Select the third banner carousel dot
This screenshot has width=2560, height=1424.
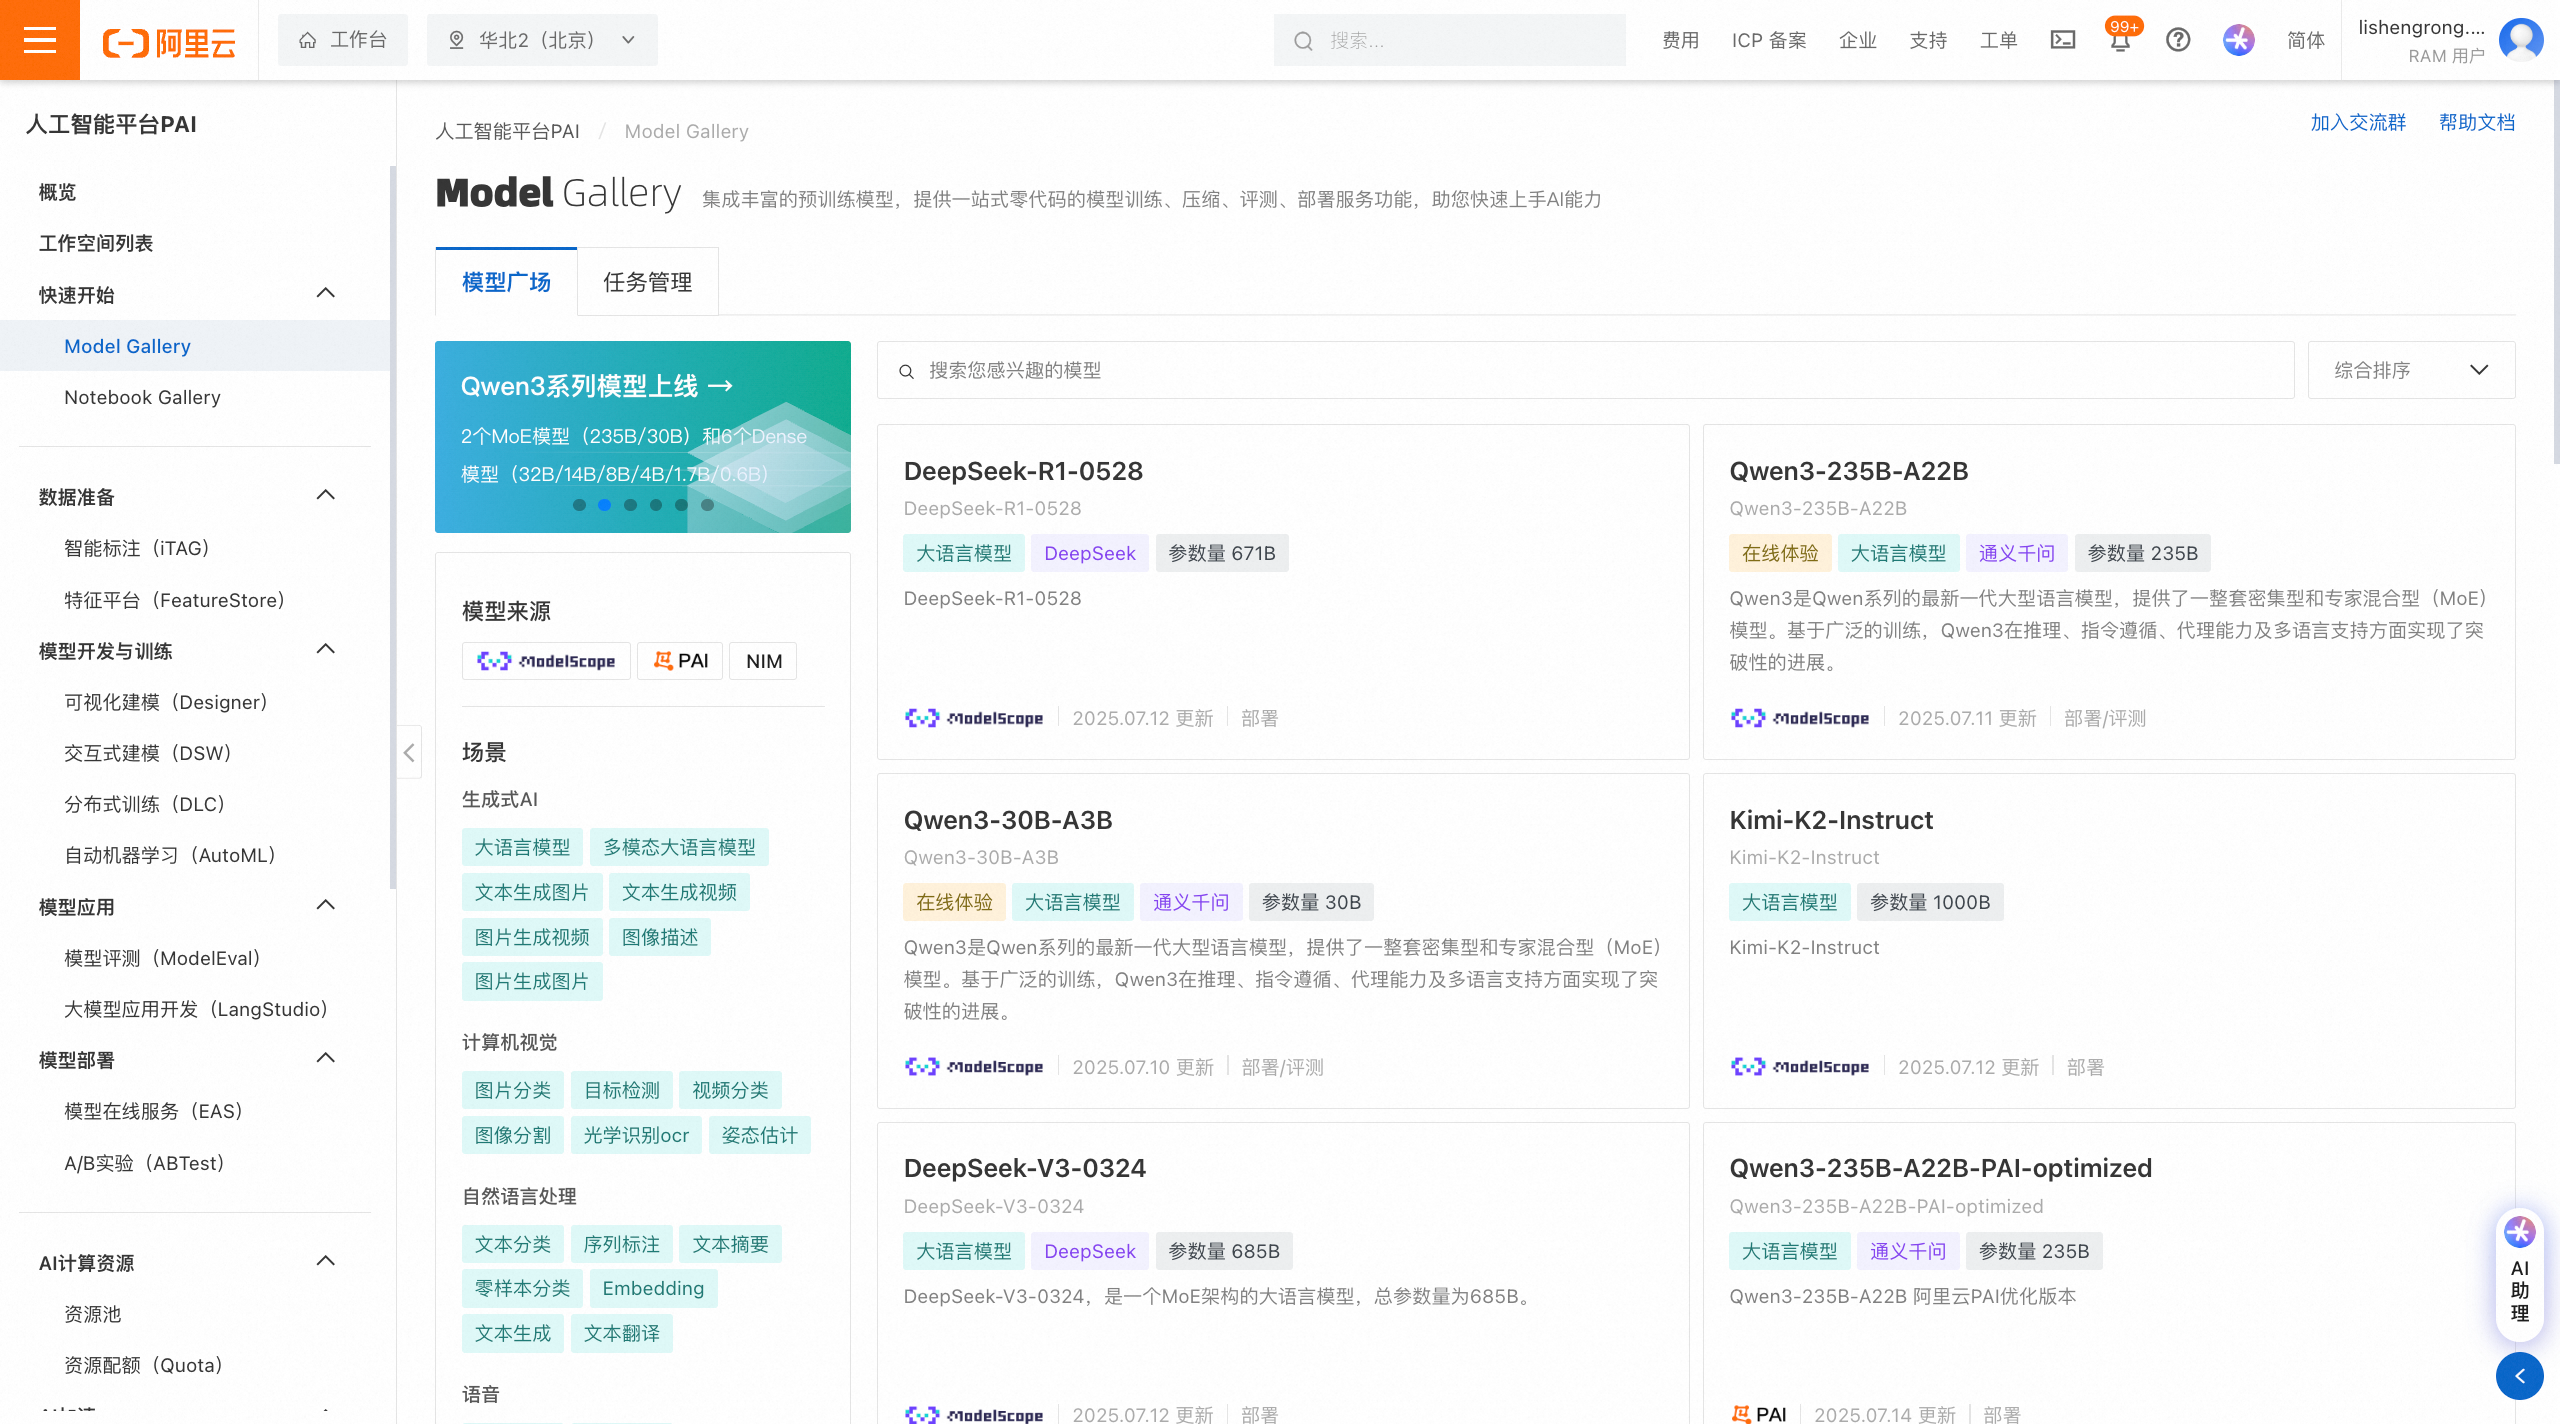[630, 505]
